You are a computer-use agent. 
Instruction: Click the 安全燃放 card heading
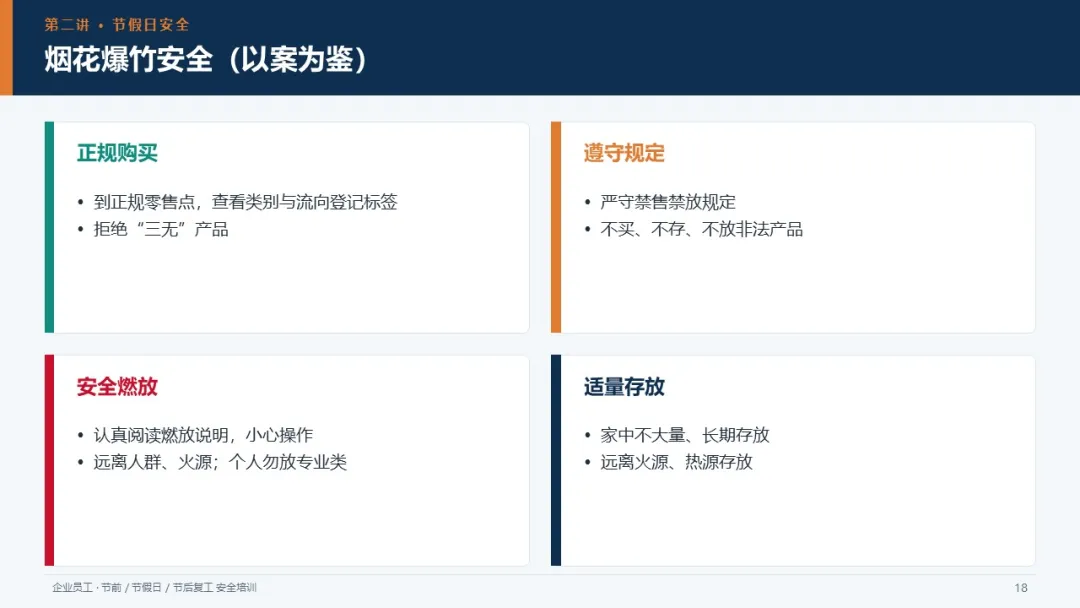tap(117, 386)
